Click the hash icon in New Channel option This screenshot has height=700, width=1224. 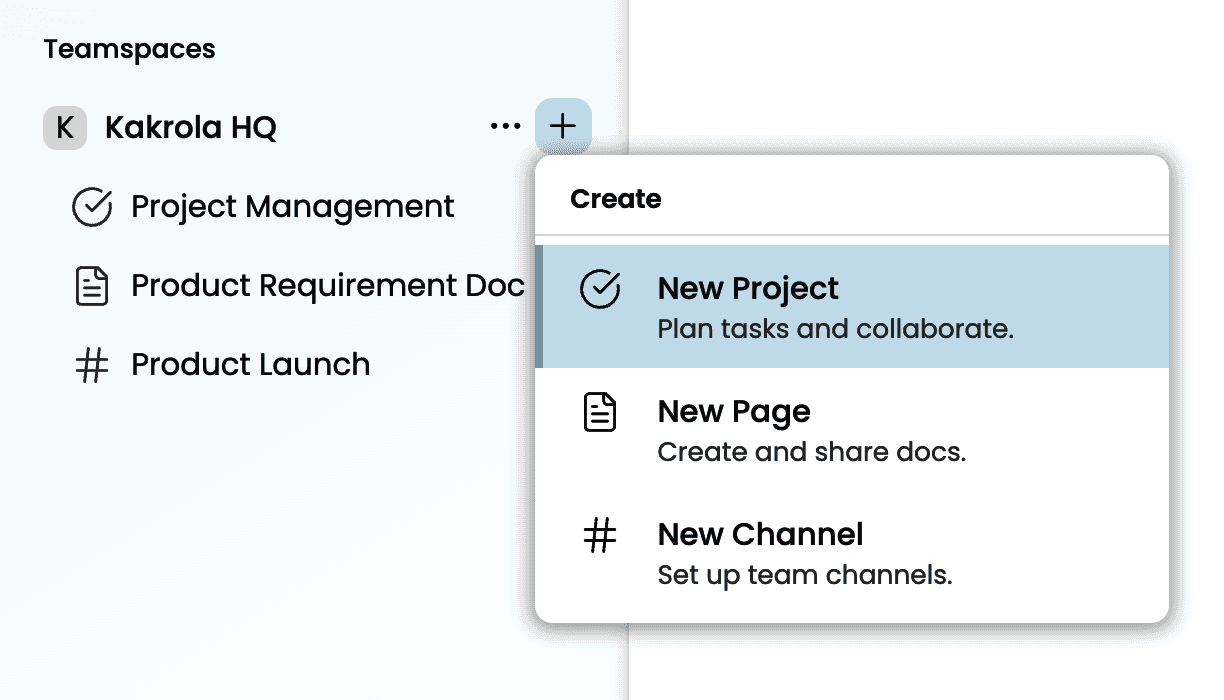click(x=600, y=536)
